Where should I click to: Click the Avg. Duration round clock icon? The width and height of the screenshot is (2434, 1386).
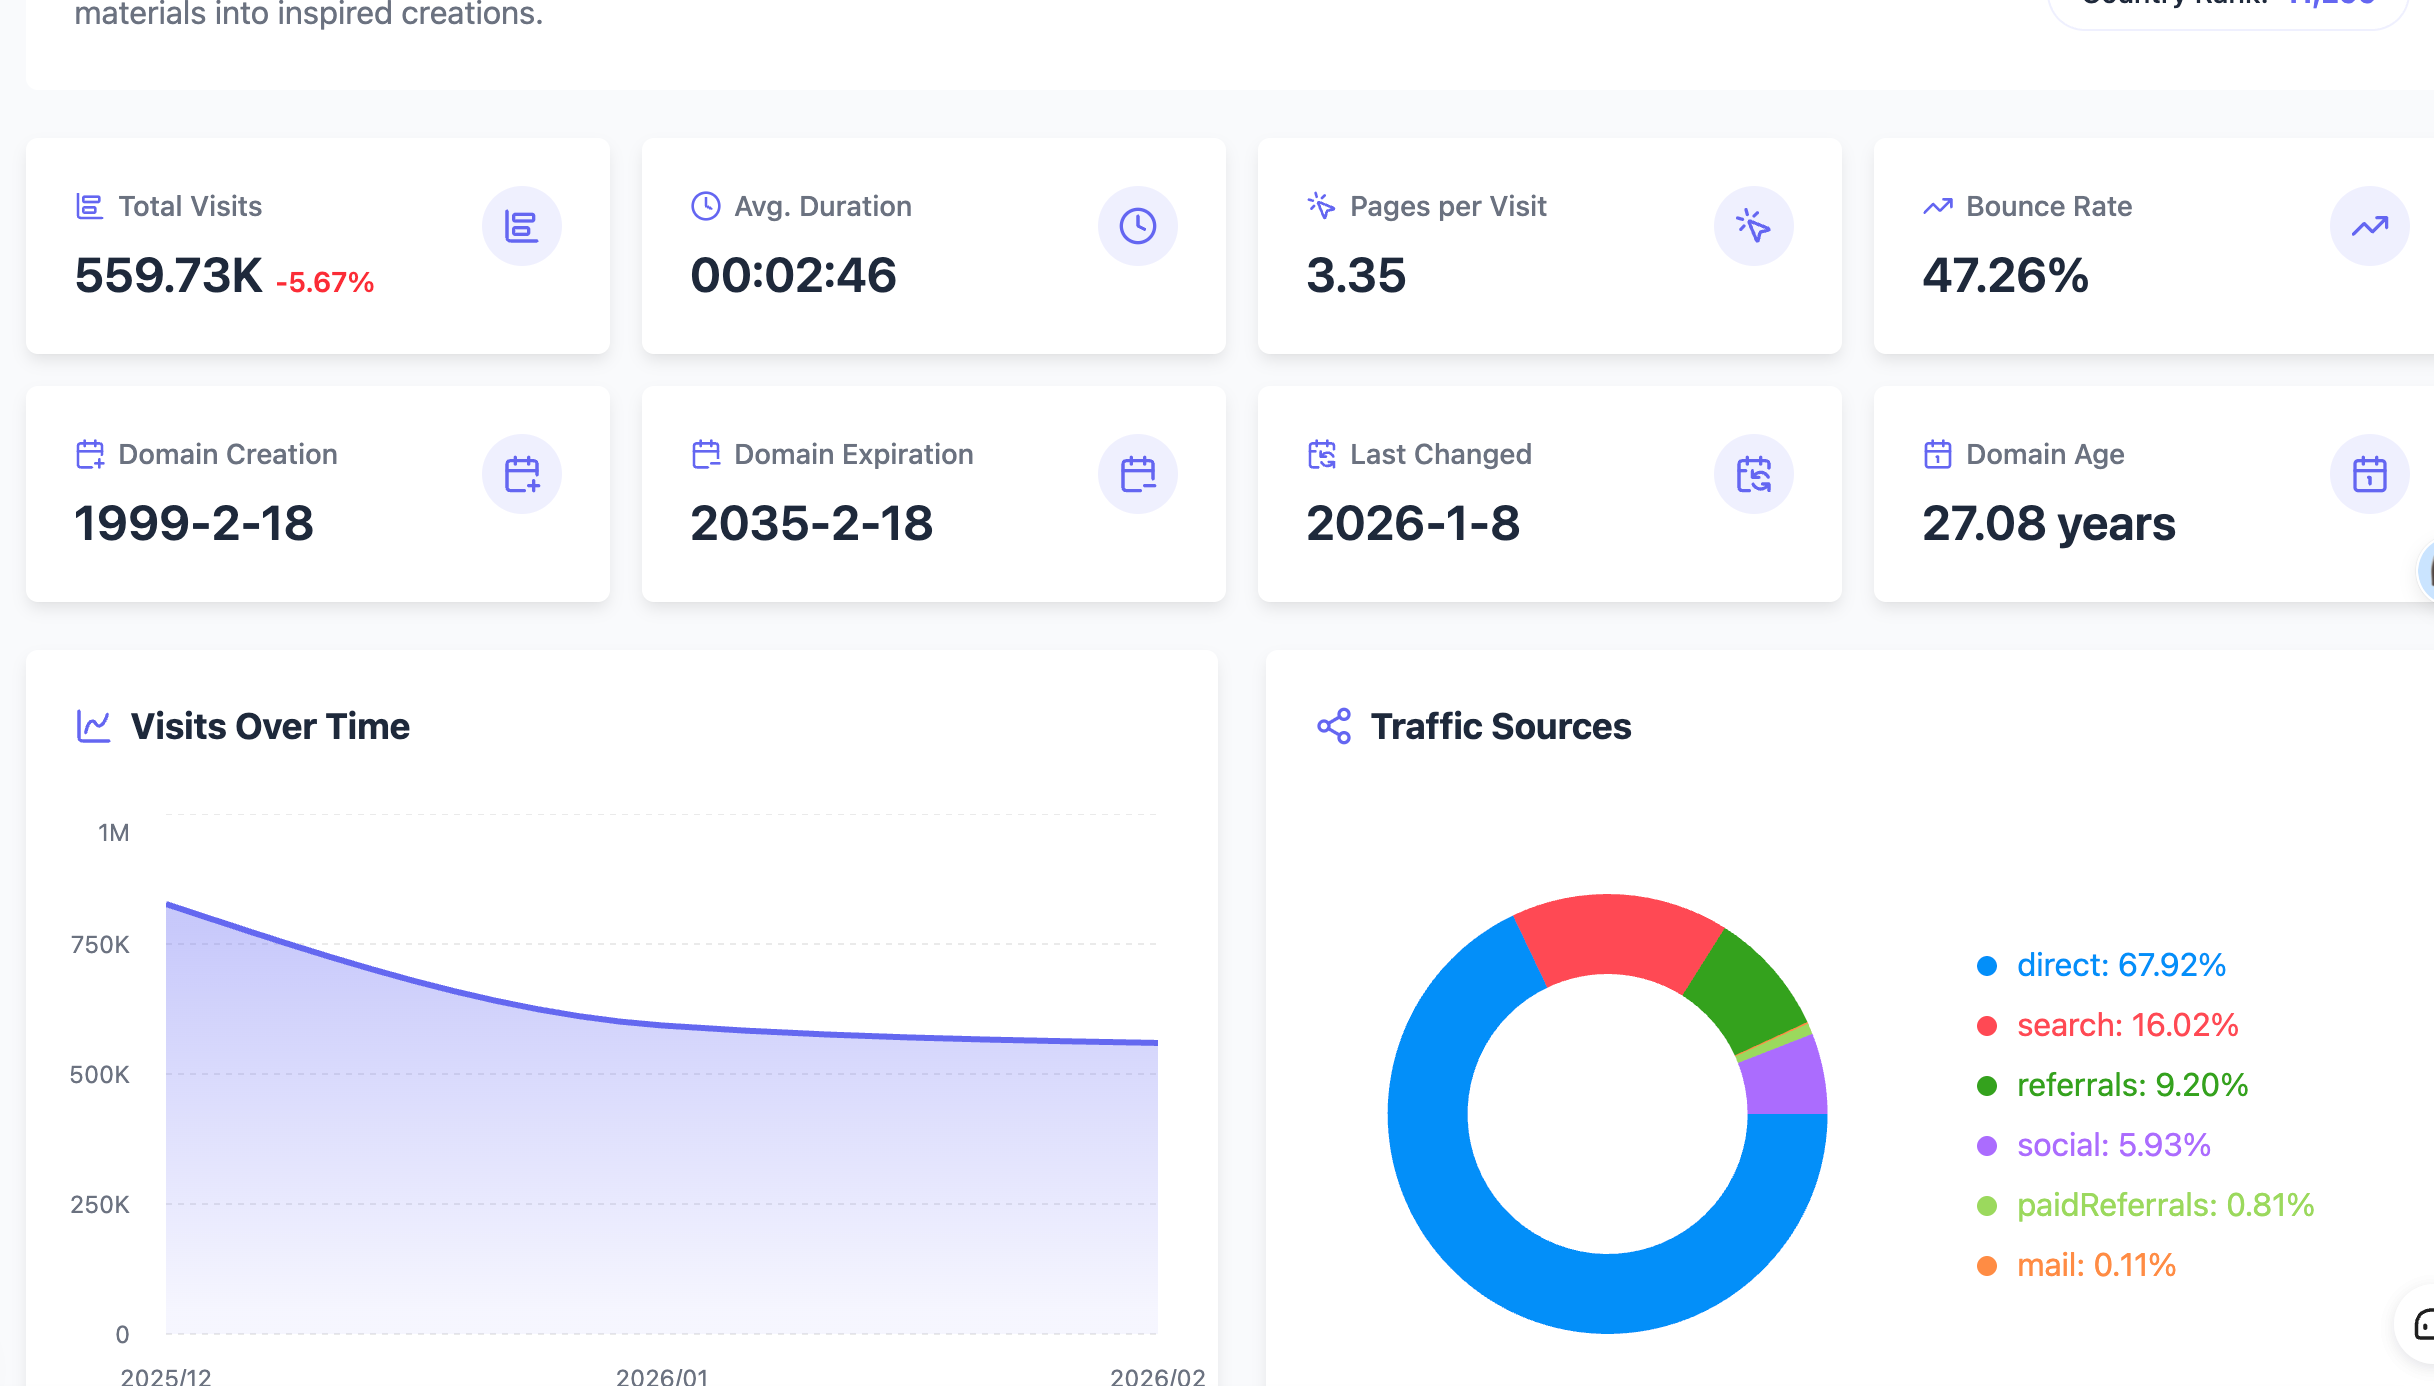(1137, 226)
